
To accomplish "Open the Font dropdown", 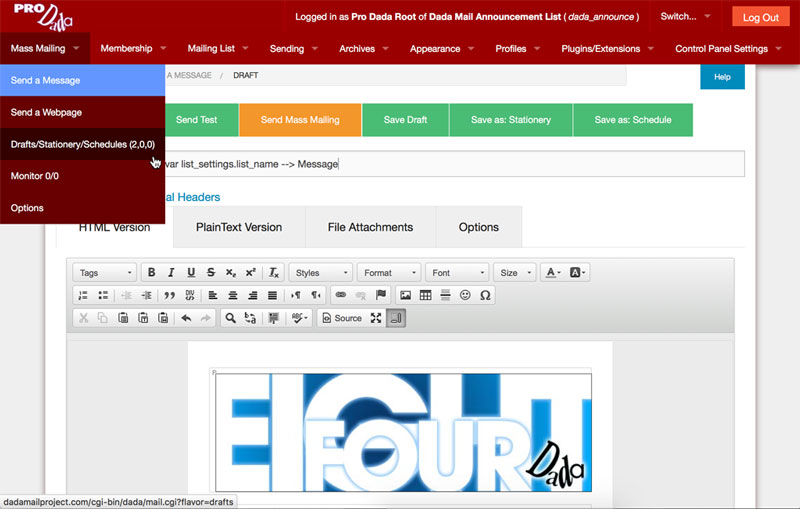I will (457, 273).
